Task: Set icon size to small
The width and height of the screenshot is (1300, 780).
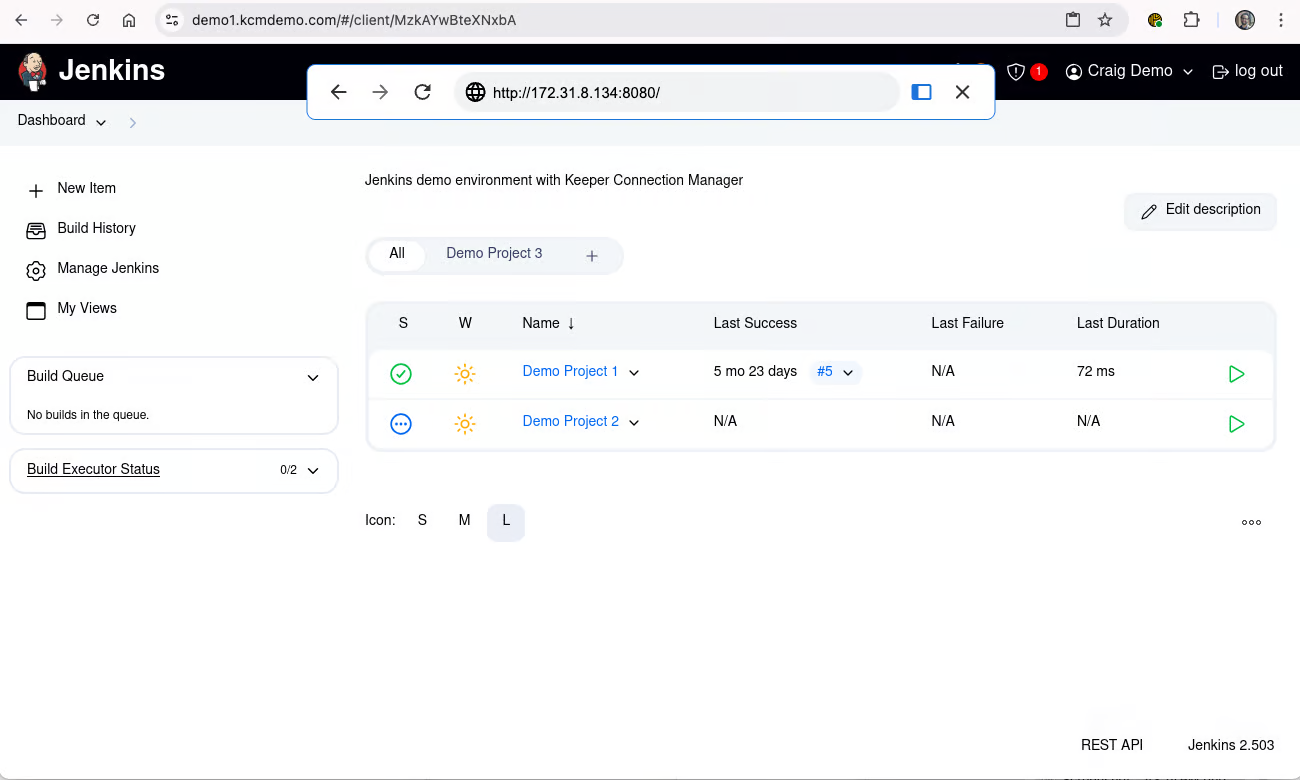Action: click(422, 521)
